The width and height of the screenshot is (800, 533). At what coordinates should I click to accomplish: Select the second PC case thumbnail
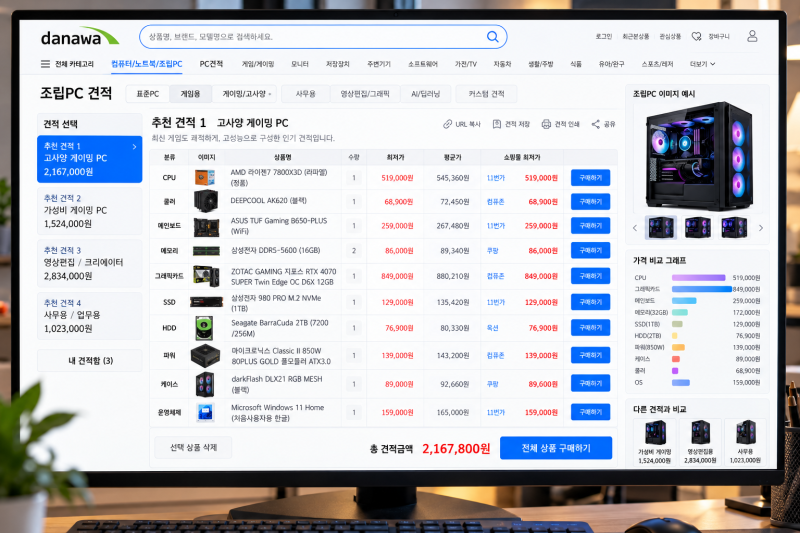pos(697,227)
